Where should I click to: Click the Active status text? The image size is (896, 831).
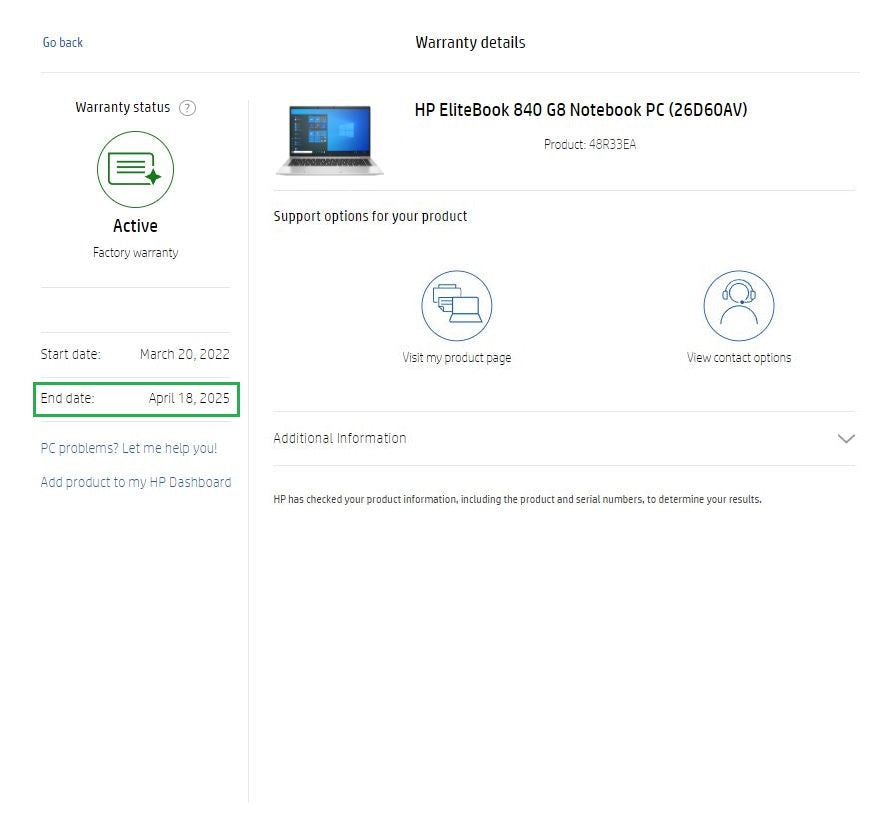(x=135, y=226)
